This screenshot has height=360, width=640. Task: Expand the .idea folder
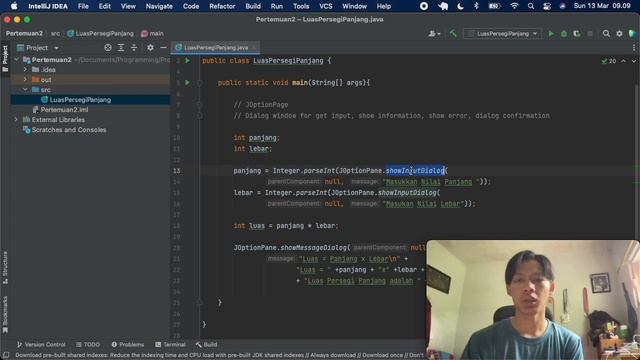pos(25,70)
